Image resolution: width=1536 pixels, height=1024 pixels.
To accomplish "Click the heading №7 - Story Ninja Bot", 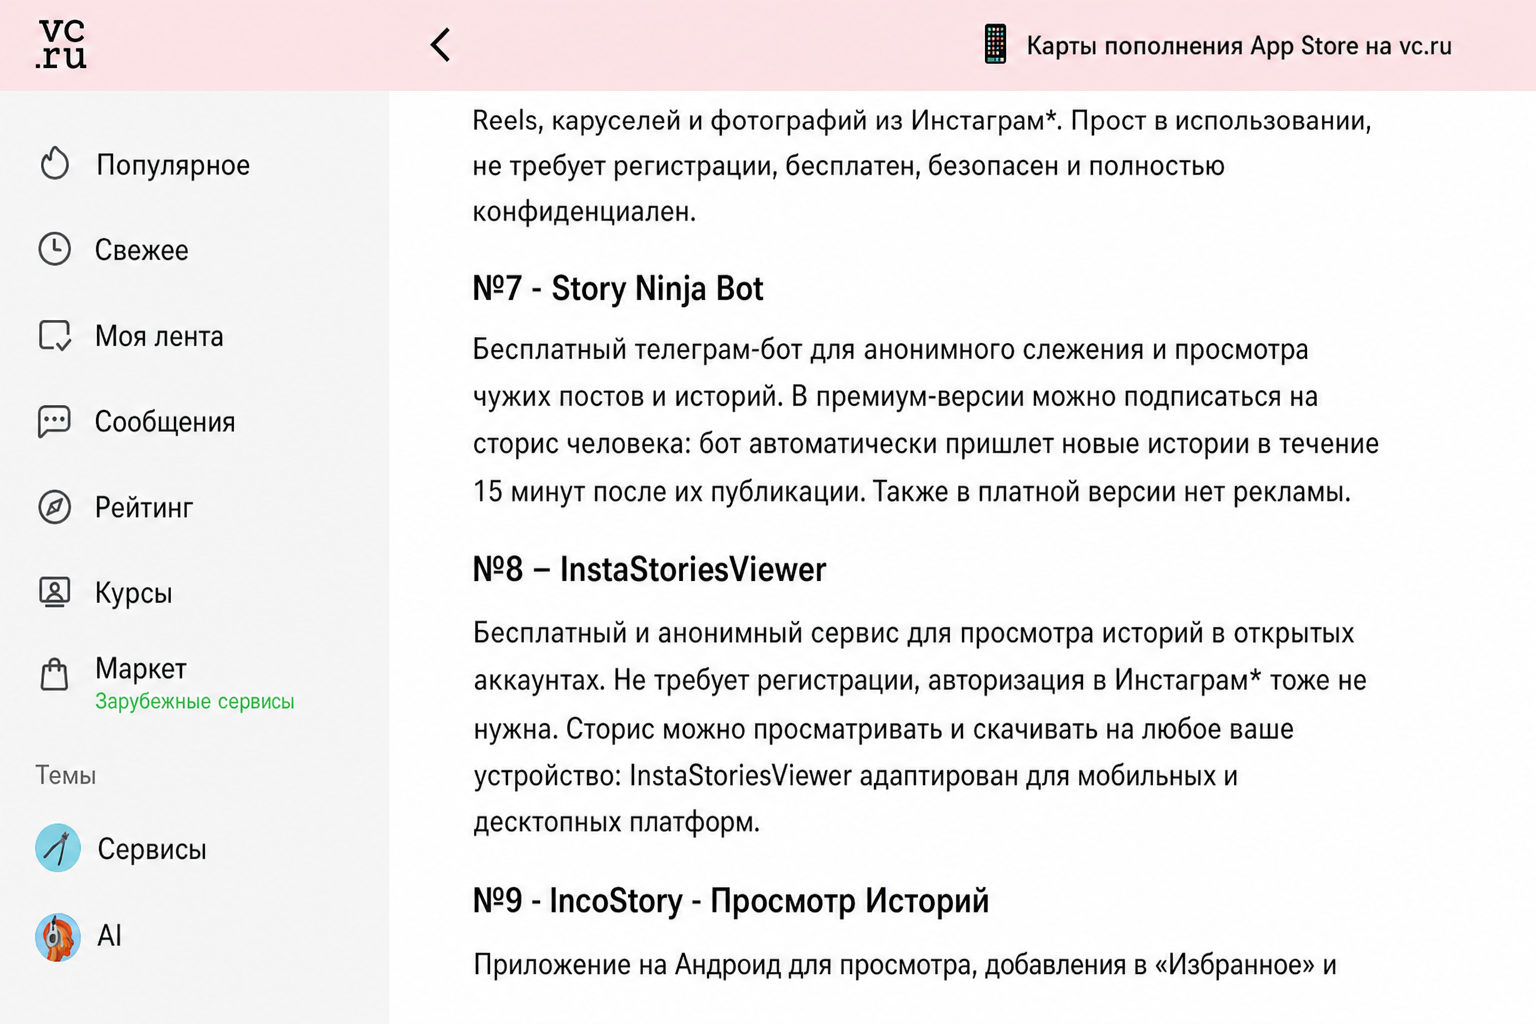I will pos(618,289).
